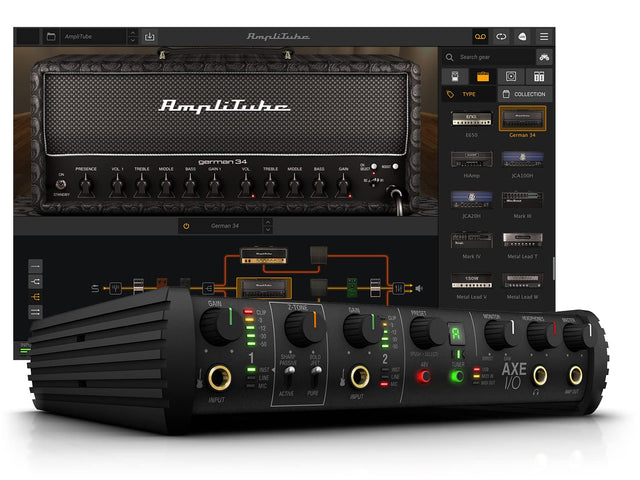
Task: Choose the Metal Lead W amp thumbnail
Action: click(x=522, y=280)
